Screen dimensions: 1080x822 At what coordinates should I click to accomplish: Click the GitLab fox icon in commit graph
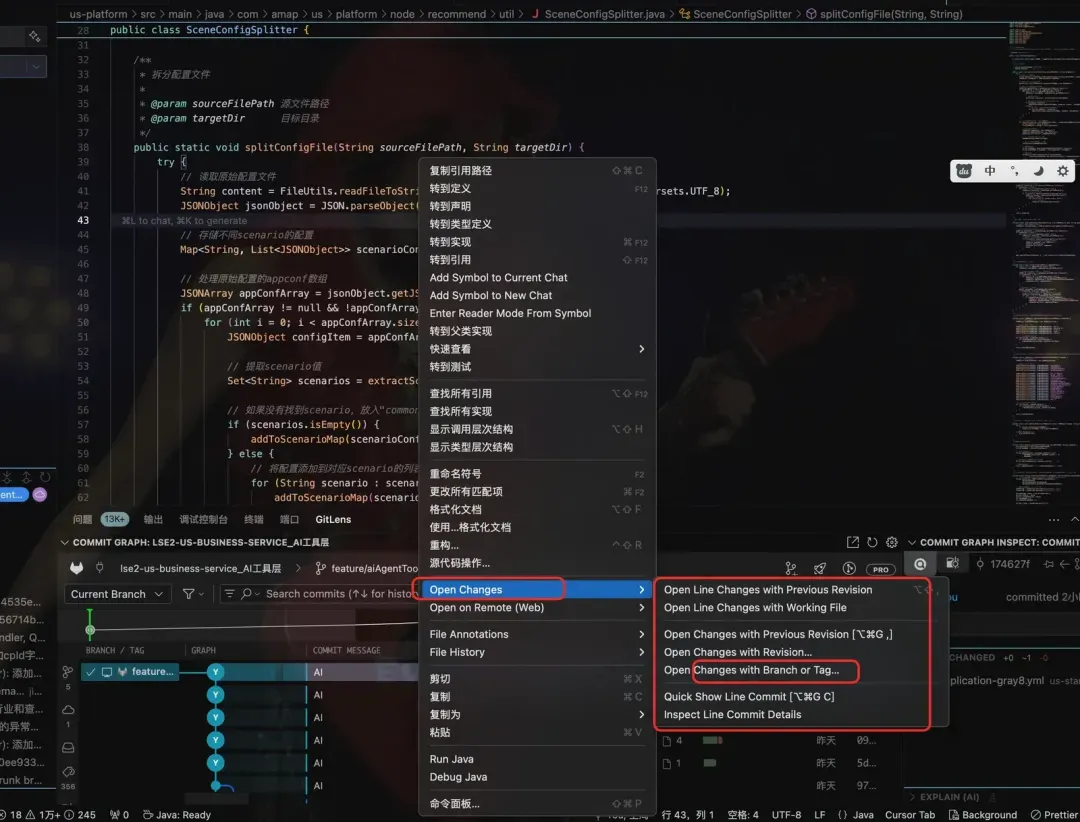[x=76, y=568]
